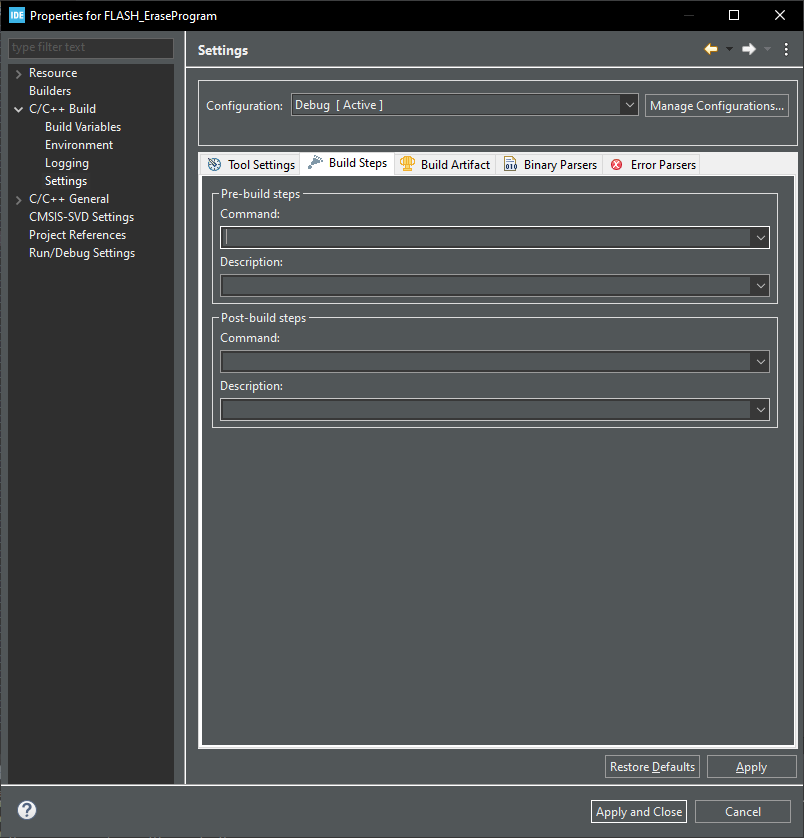804x838 pixels.
Task: Click Apply and Close button
Action: point(639,812)
